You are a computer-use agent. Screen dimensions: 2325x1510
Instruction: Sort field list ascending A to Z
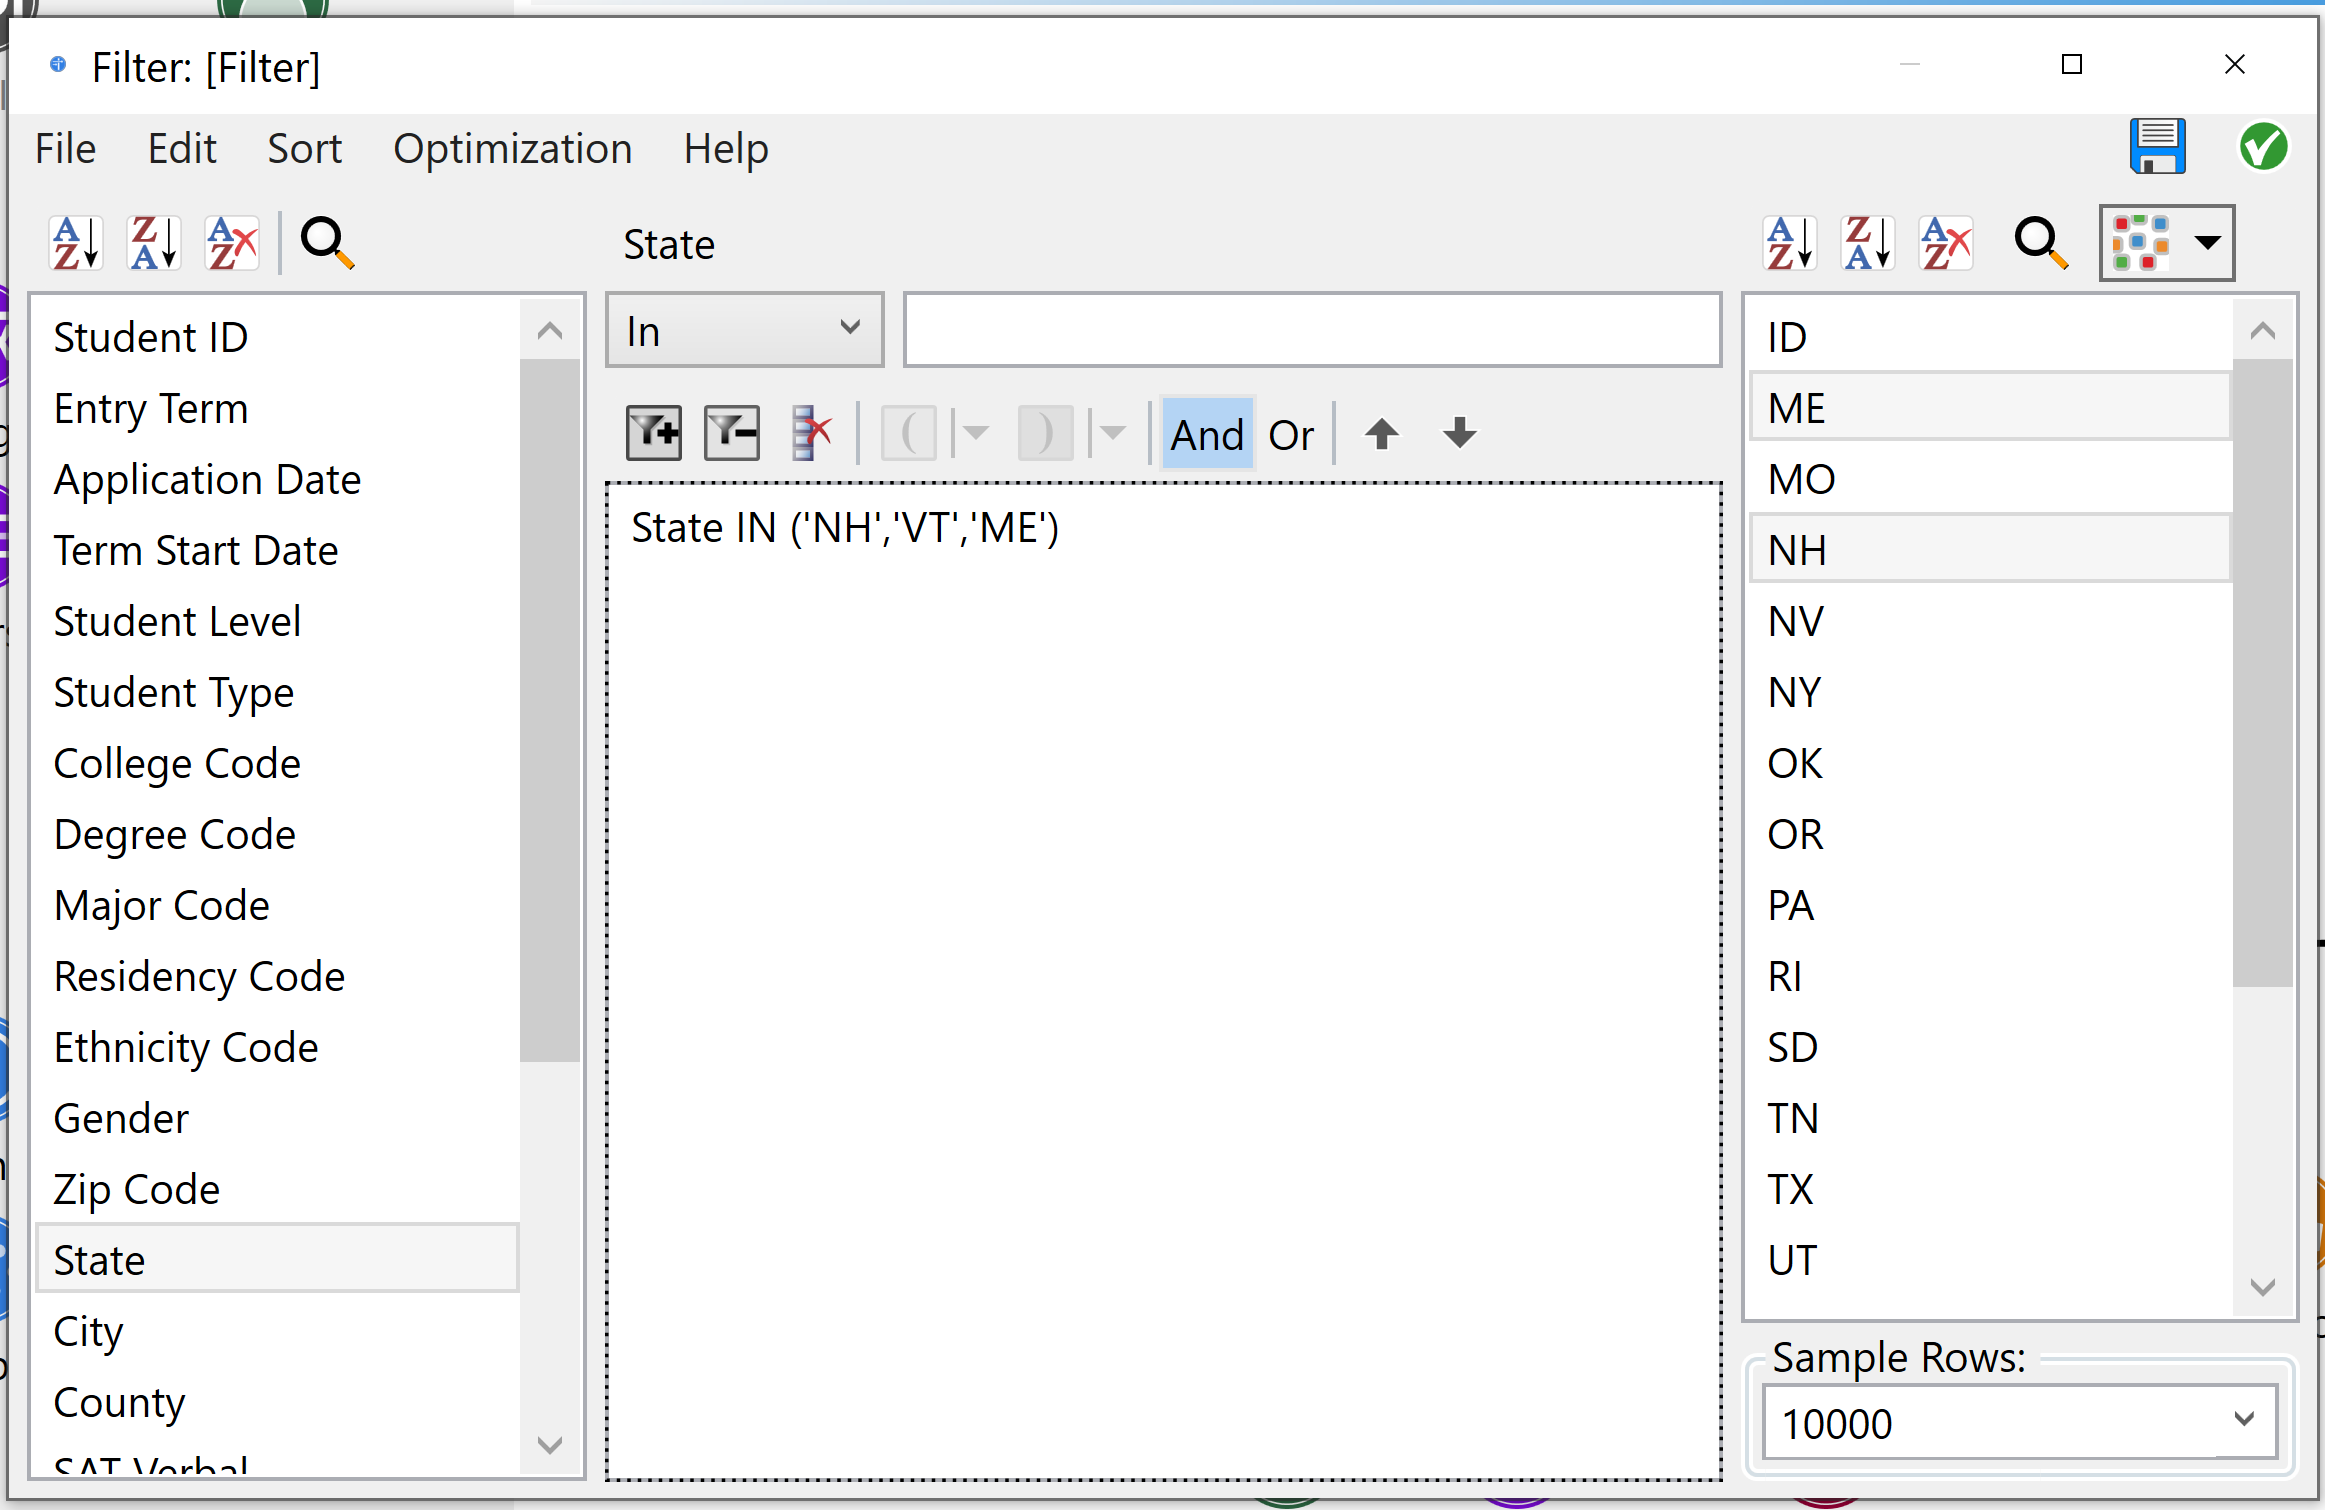pos(76,243)
